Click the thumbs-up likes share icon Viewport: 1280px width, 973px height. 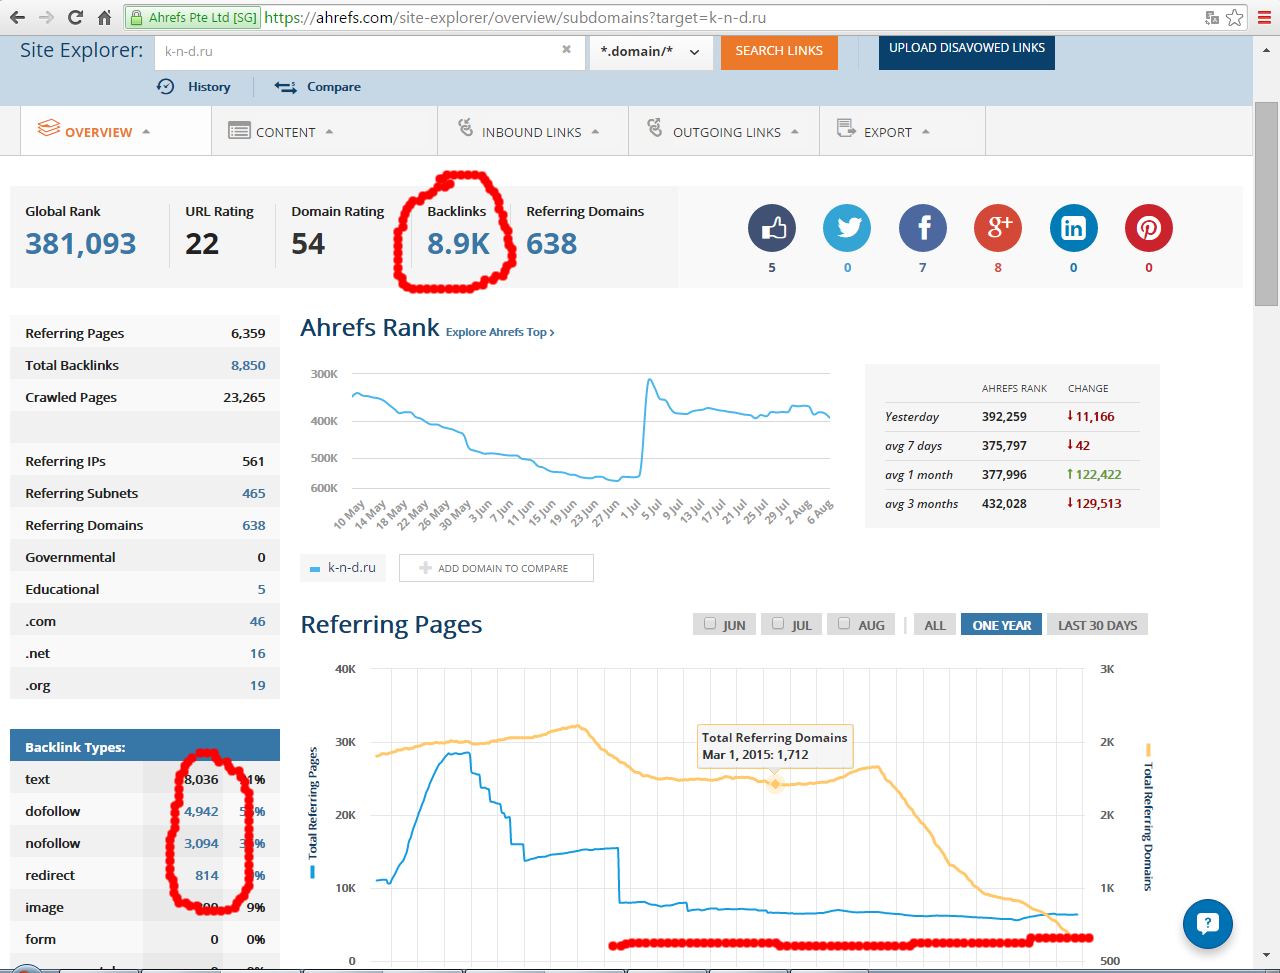[x=772, y=228]
